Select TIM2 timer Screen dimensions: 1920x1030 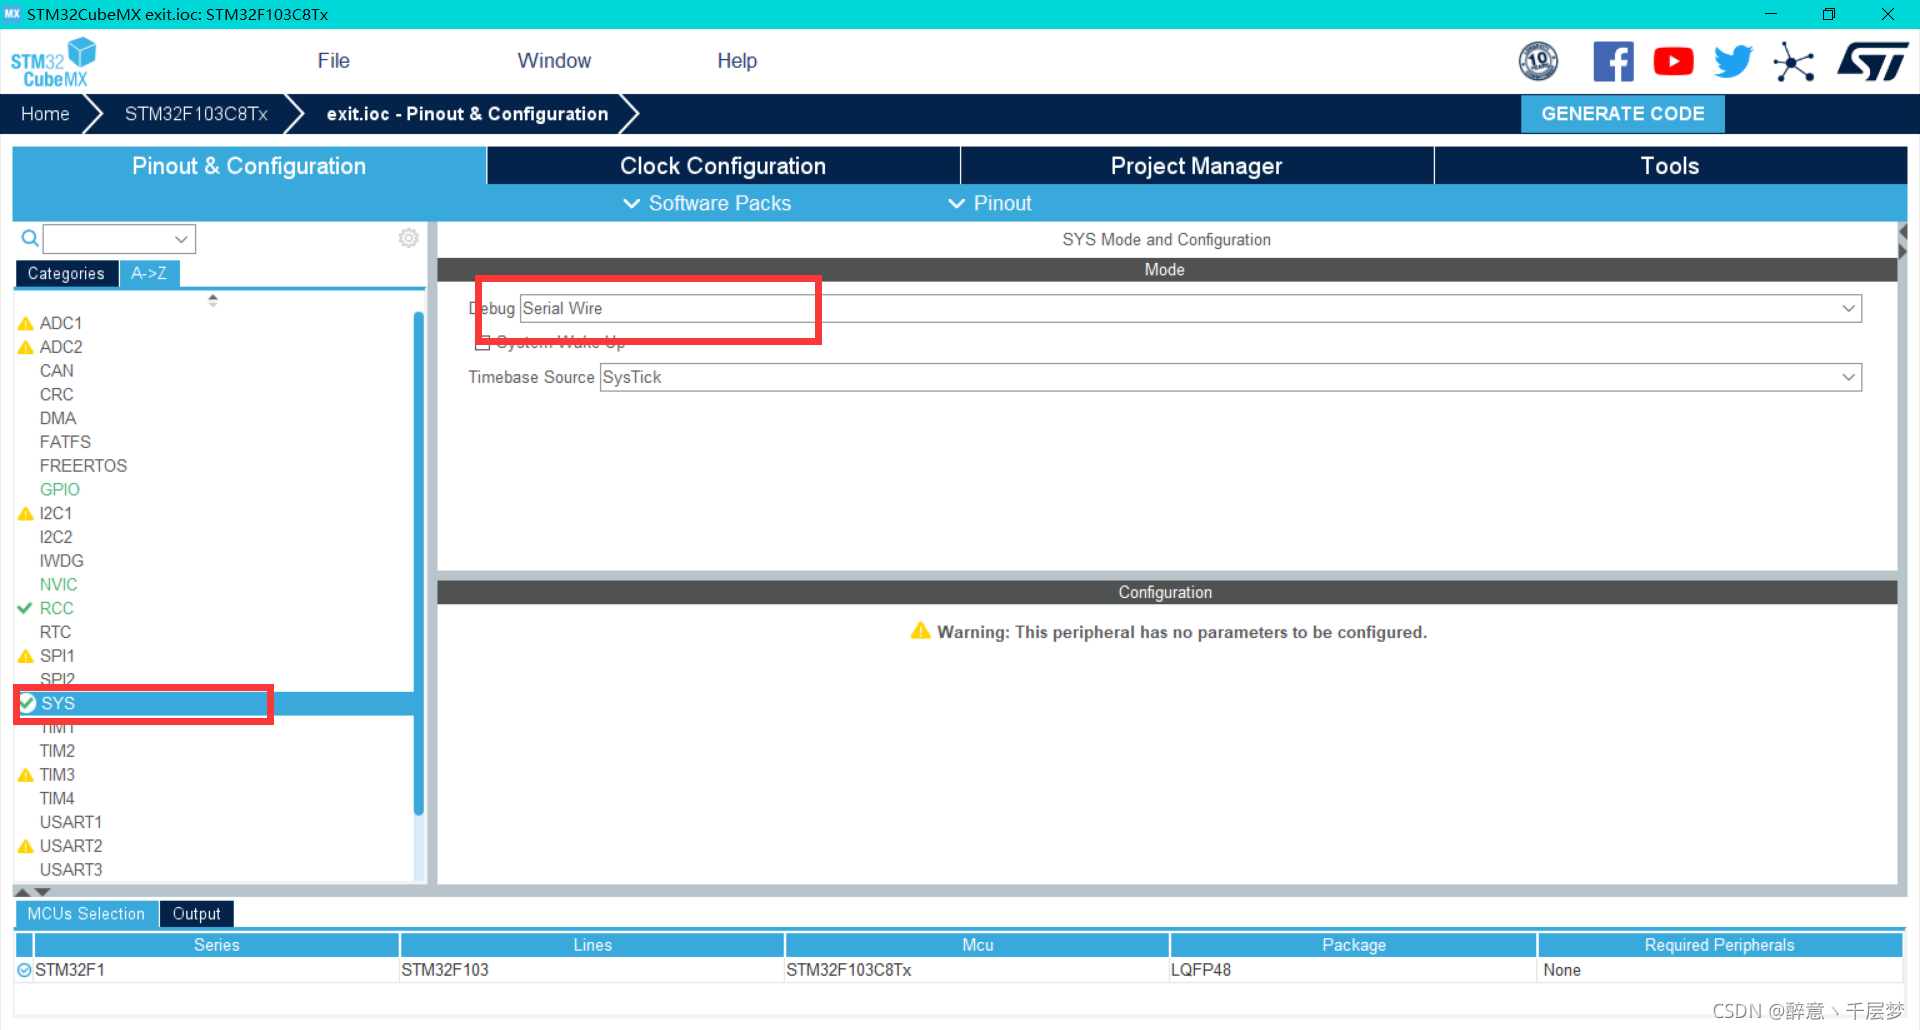click(x=57, y=751)
